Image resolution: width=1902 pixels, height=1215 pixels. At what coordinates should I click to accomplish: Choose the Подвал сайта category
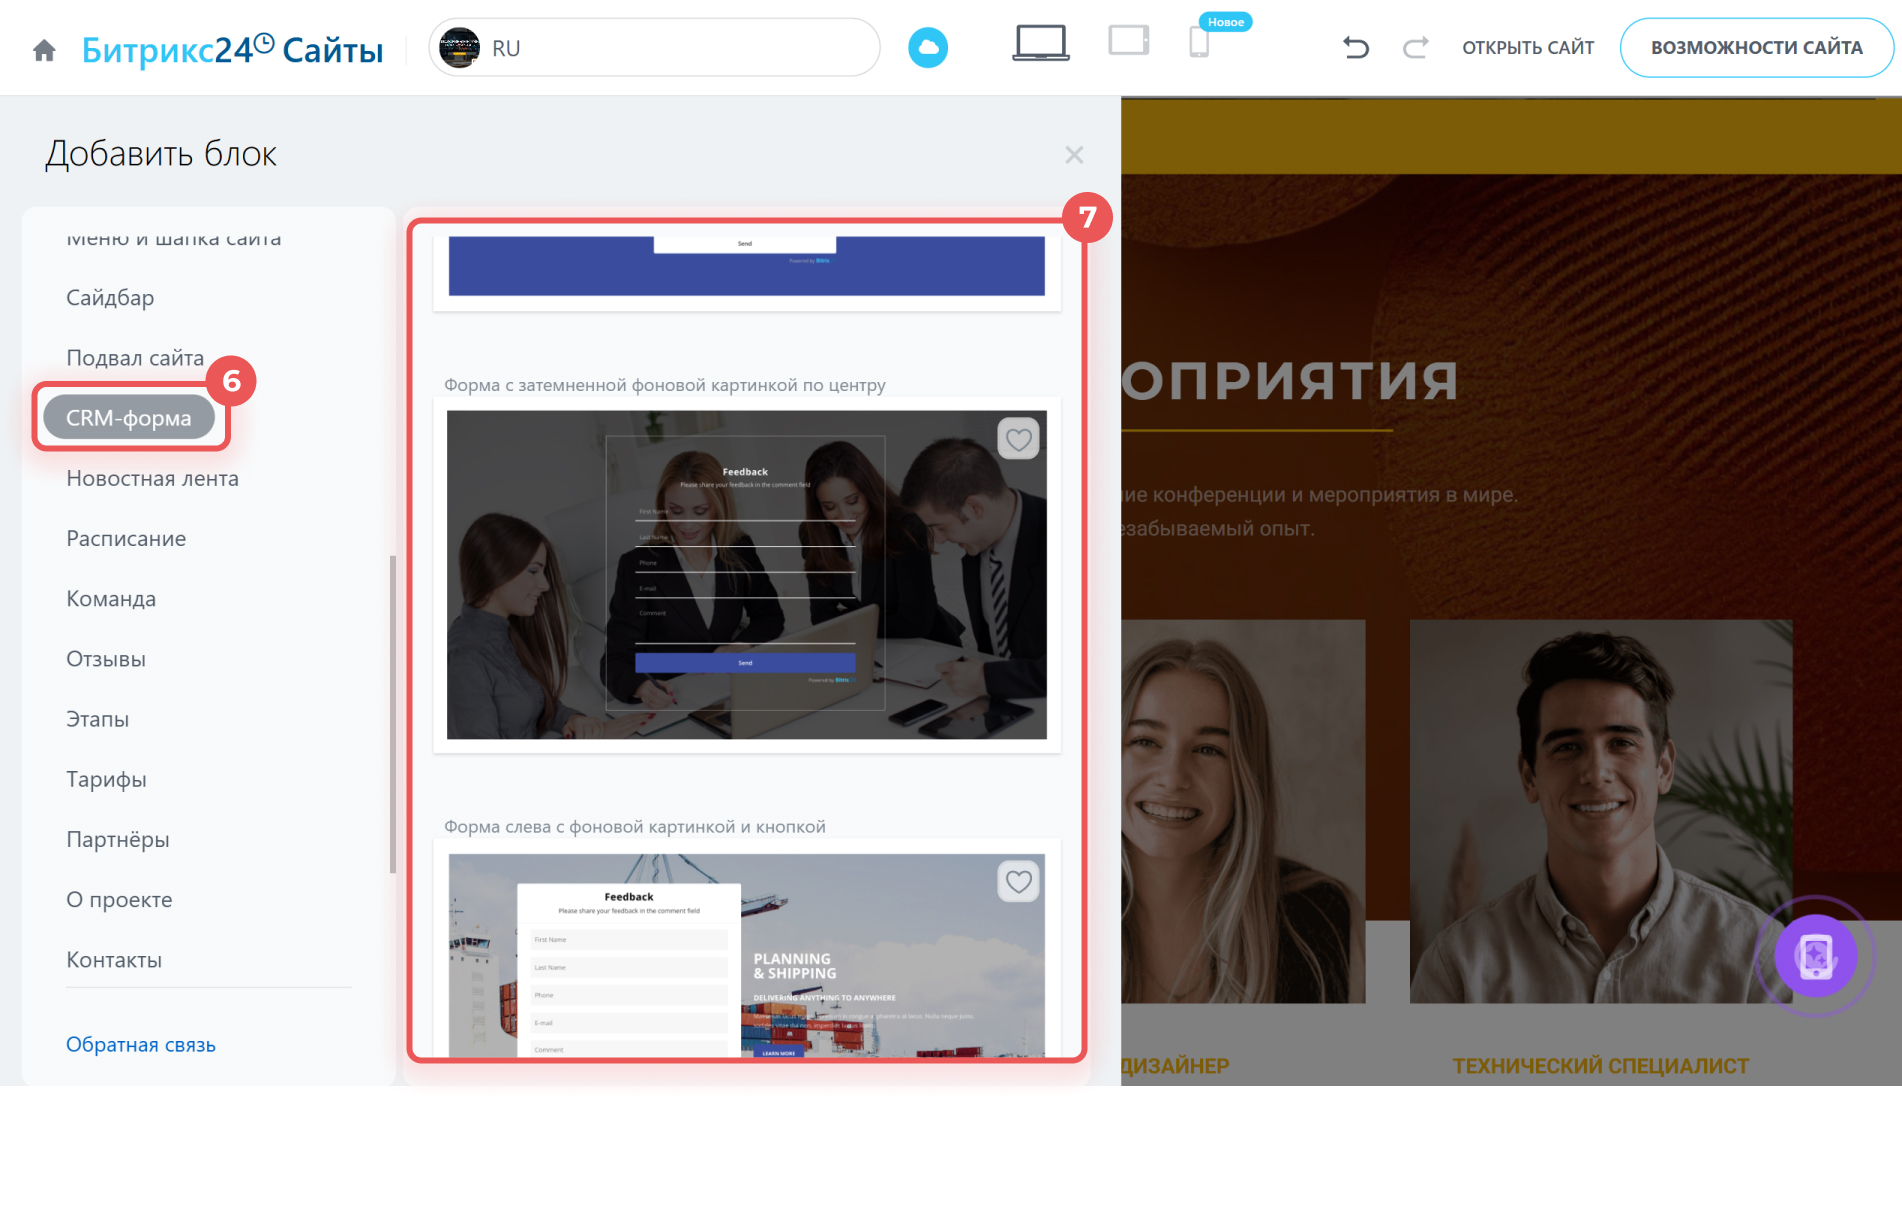(135, 358)
